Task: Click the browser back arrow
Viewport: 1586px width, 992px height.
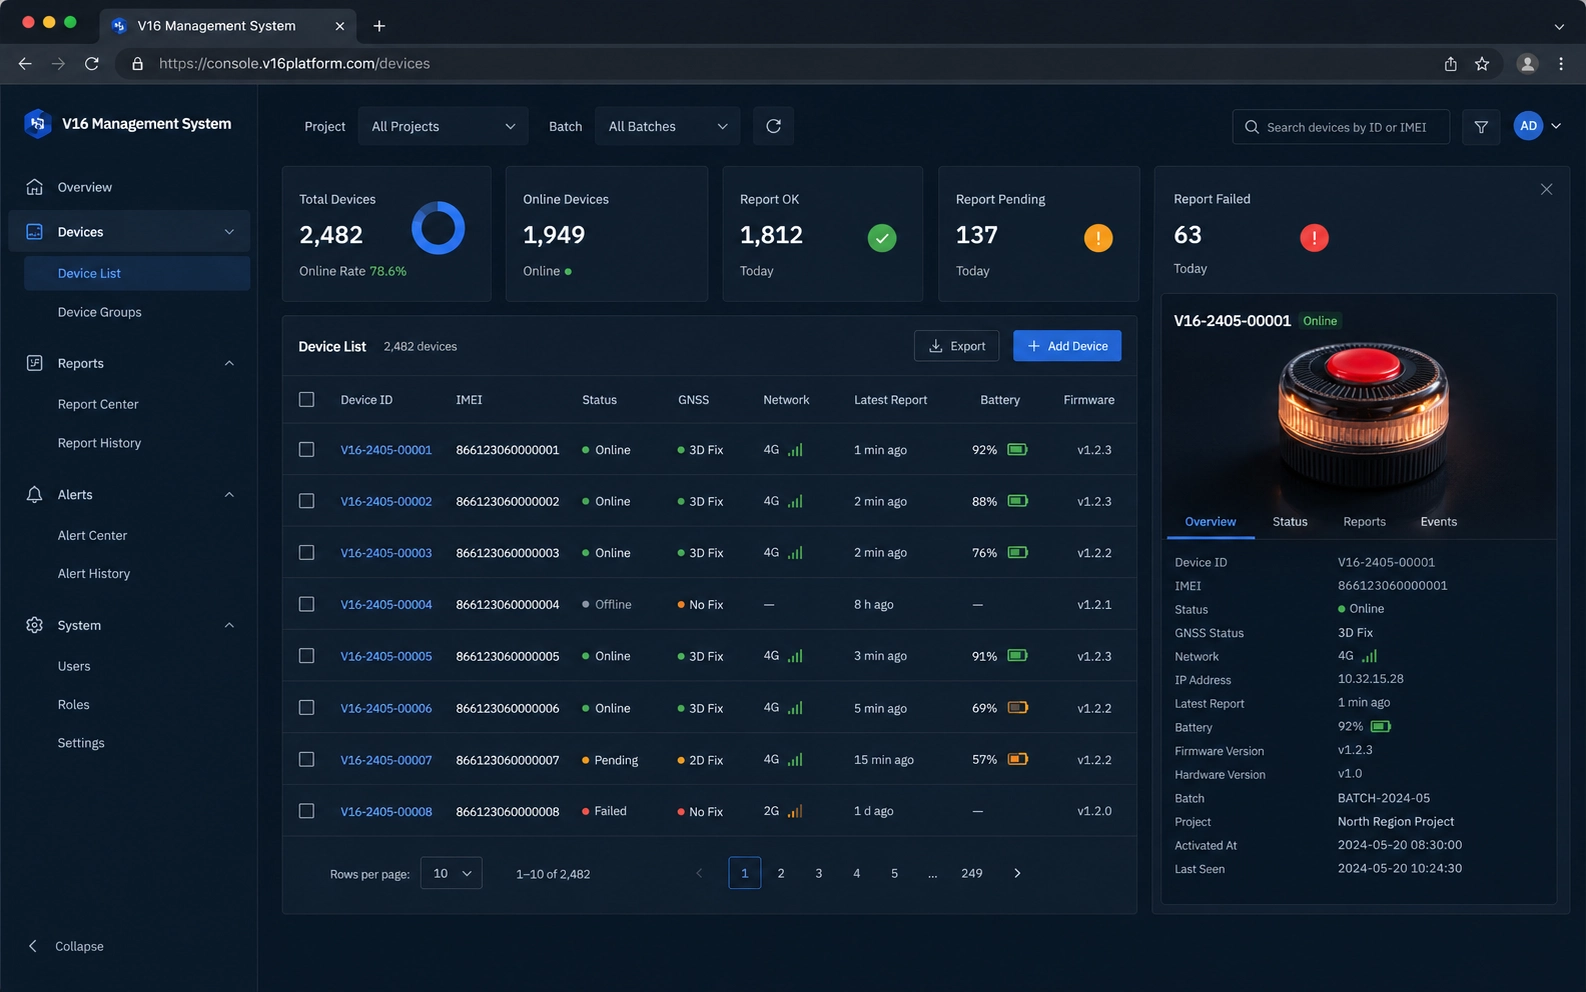Action: (x=25, y=63)
